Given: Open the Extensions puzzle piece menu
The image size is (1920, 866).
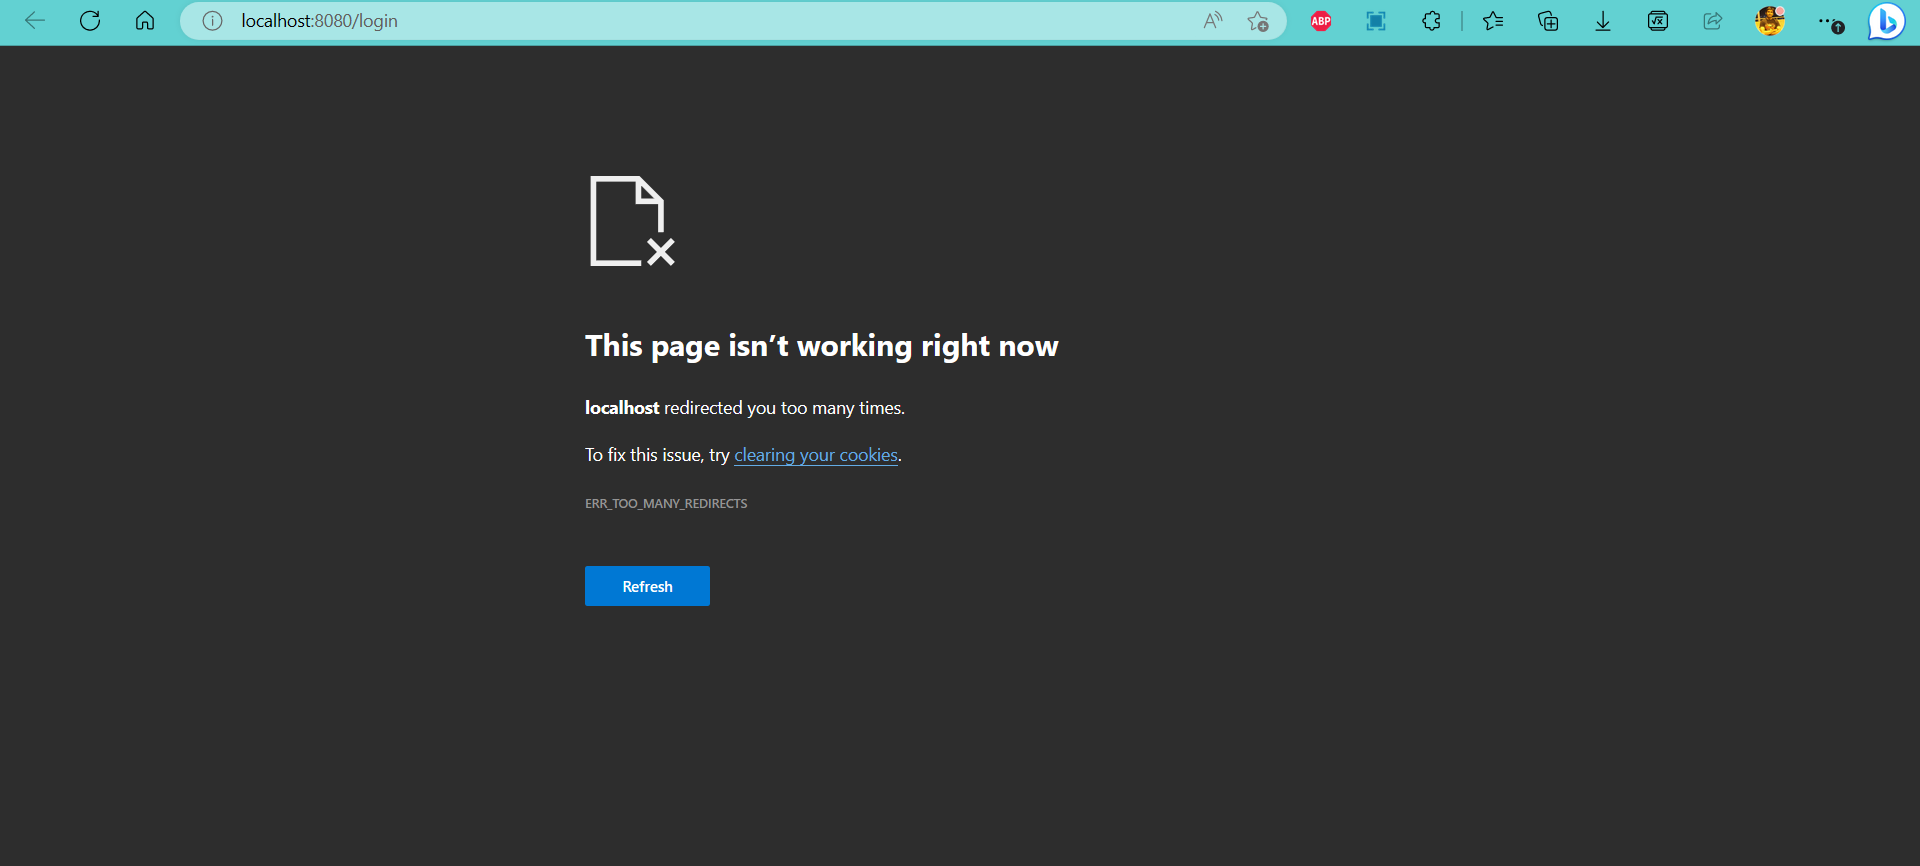Looking at the screenshot, I should click(1431, 21).
